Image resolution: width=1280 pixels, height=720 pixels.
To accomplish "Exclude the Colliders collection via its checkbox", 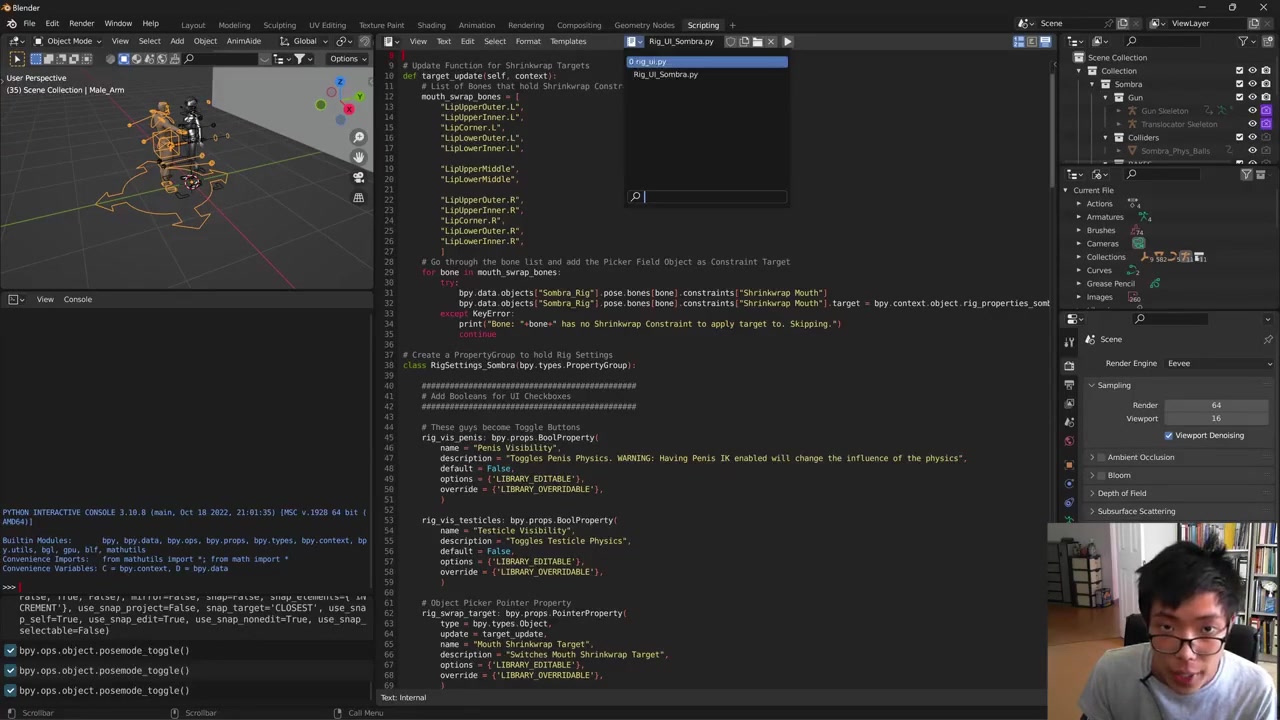I will (1239, 137).
